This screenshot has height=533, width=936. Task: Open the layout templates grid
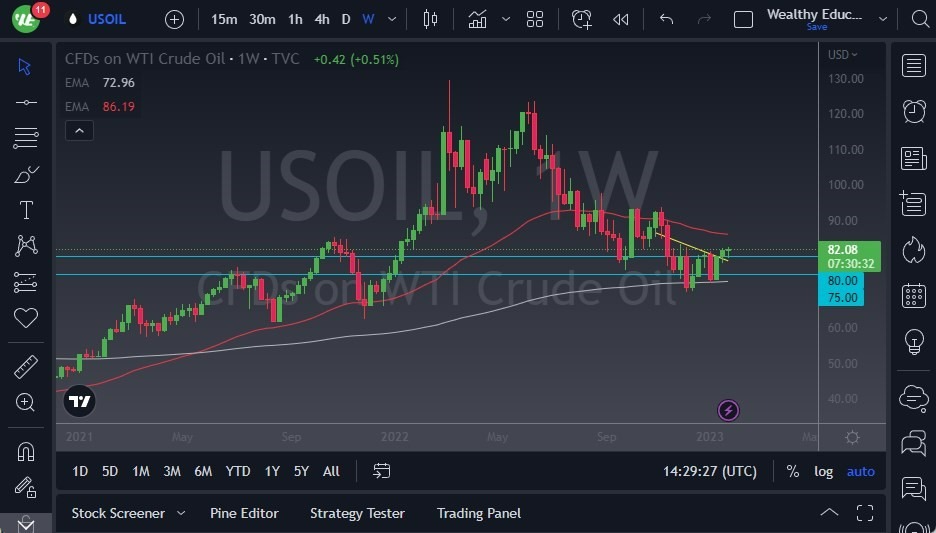pos(535,20)
